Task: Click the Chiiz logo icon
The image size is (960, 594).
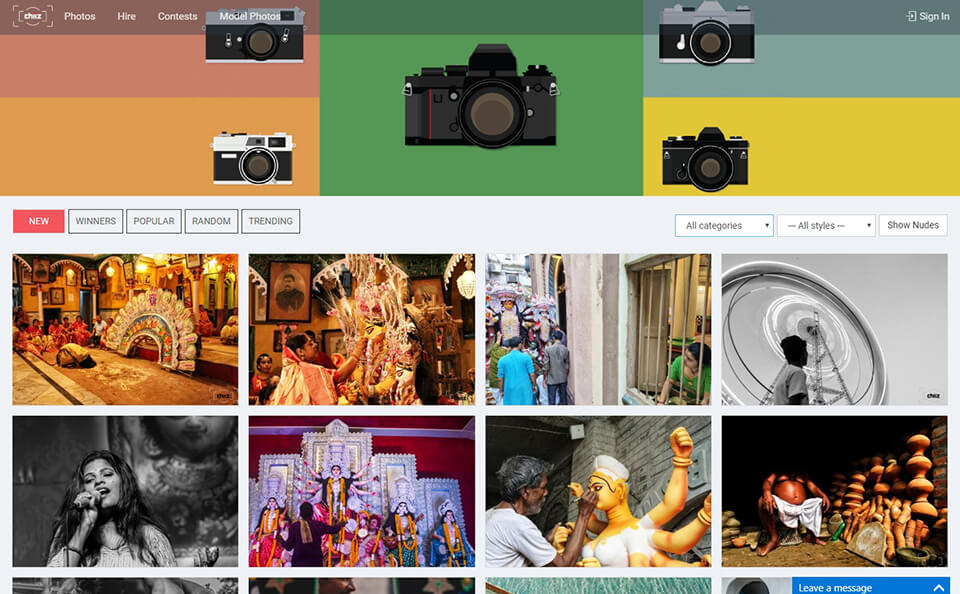Action: 32,16
